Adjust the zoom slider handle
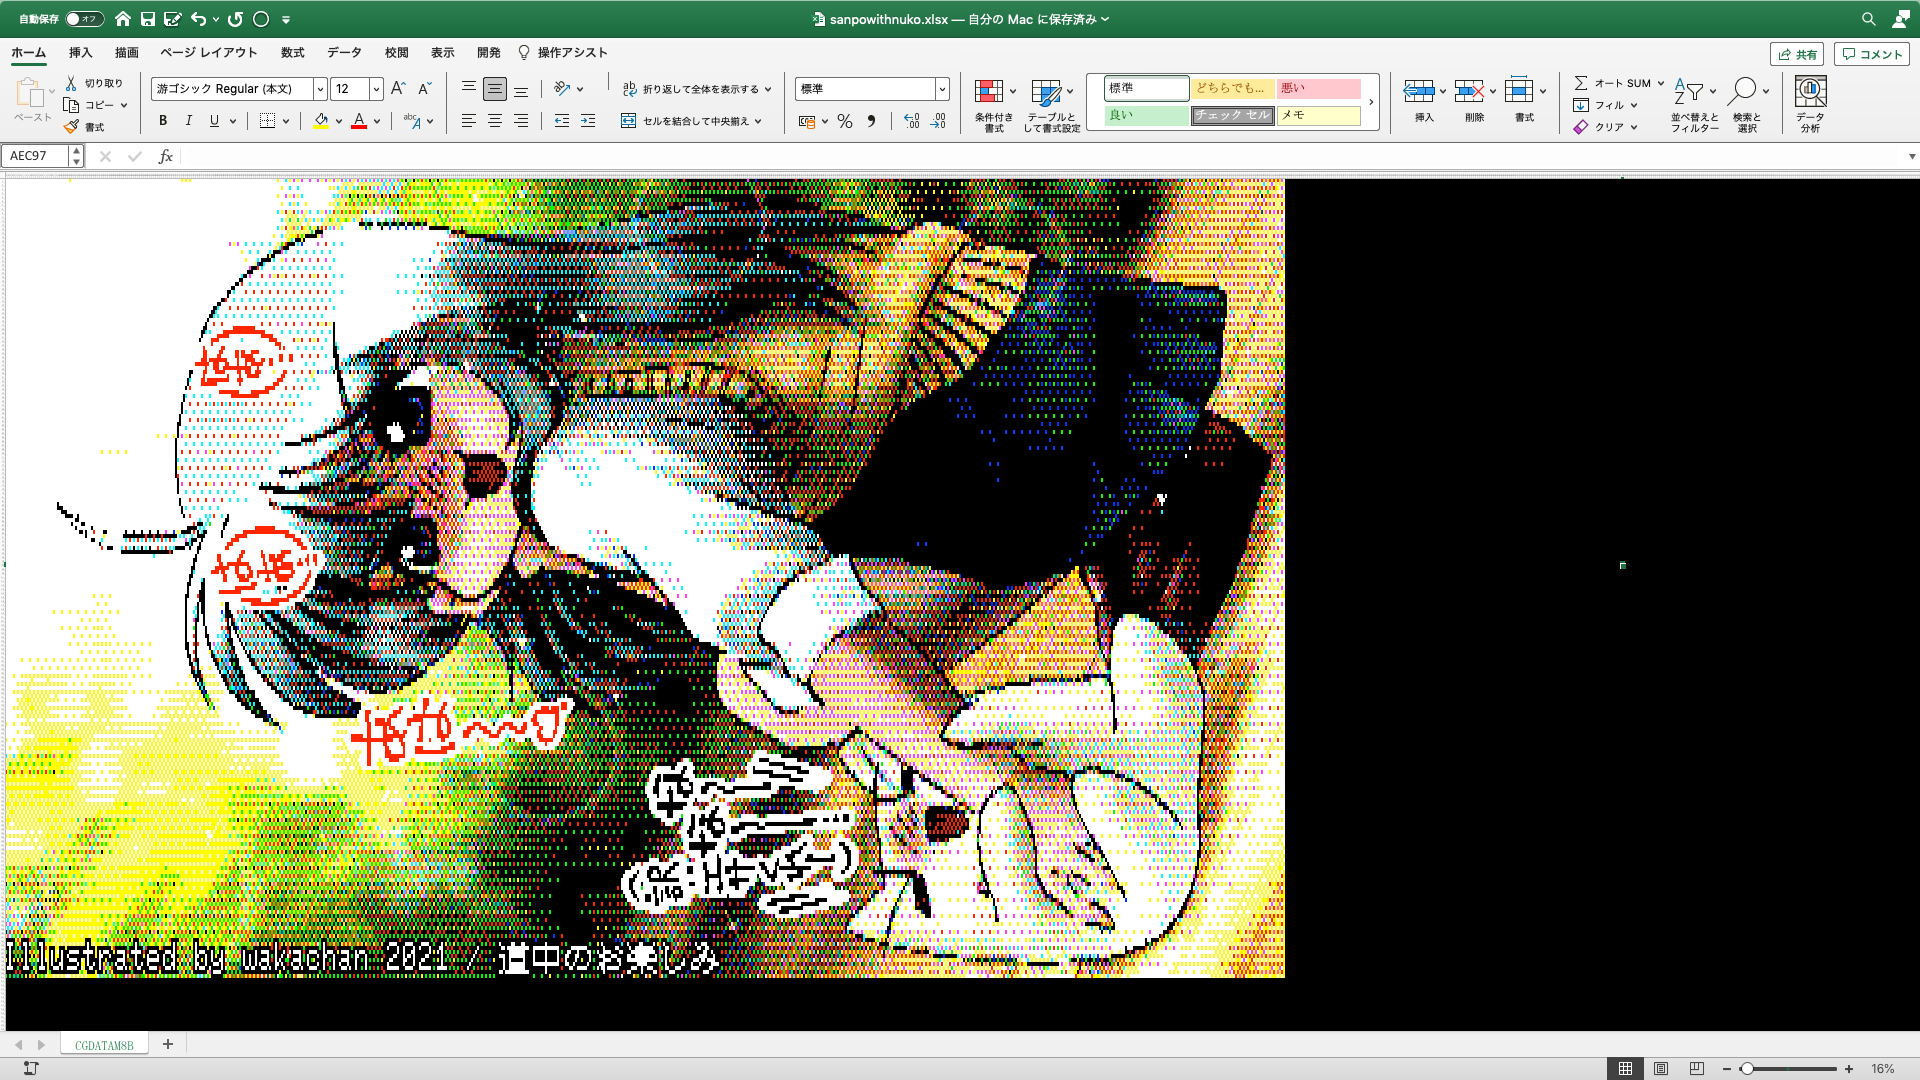This screenshot has width=1920, height=1080. (x=1746, y=1069)
